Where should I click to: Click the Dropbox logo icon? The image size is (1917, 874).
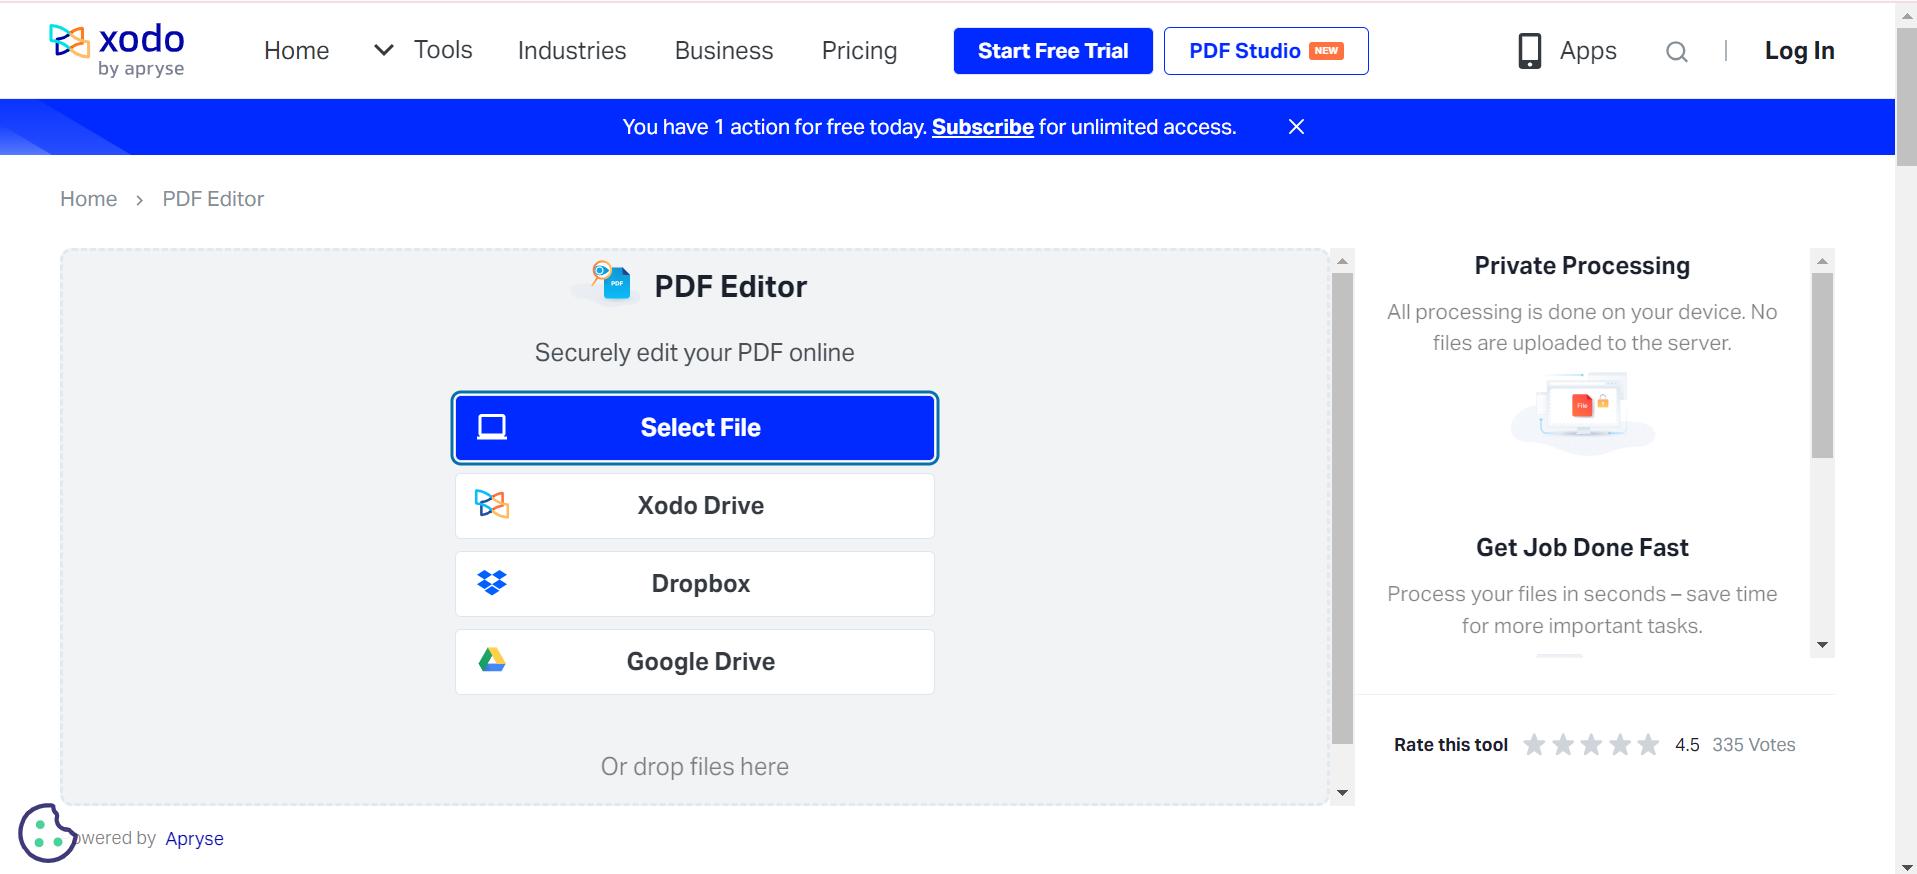pos(491,583)
